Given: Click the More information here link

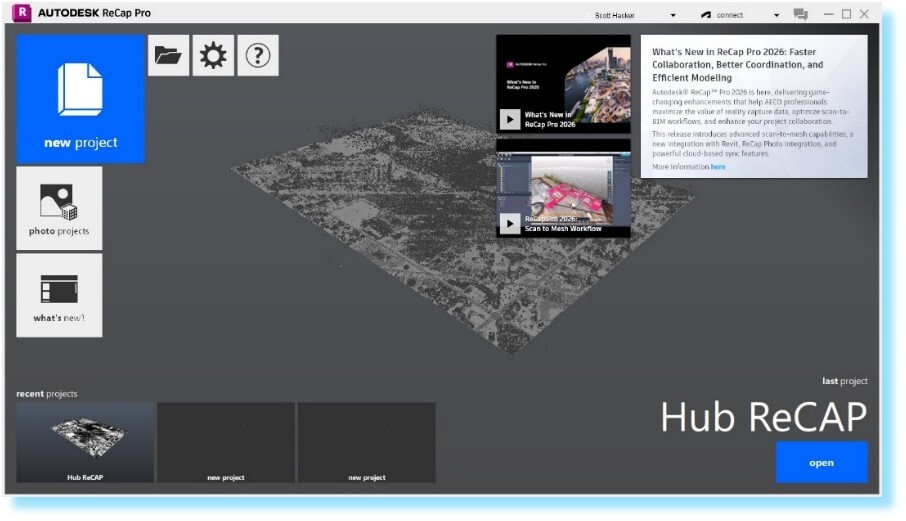Looking at the screenshot, I should [x=718, y=167].
